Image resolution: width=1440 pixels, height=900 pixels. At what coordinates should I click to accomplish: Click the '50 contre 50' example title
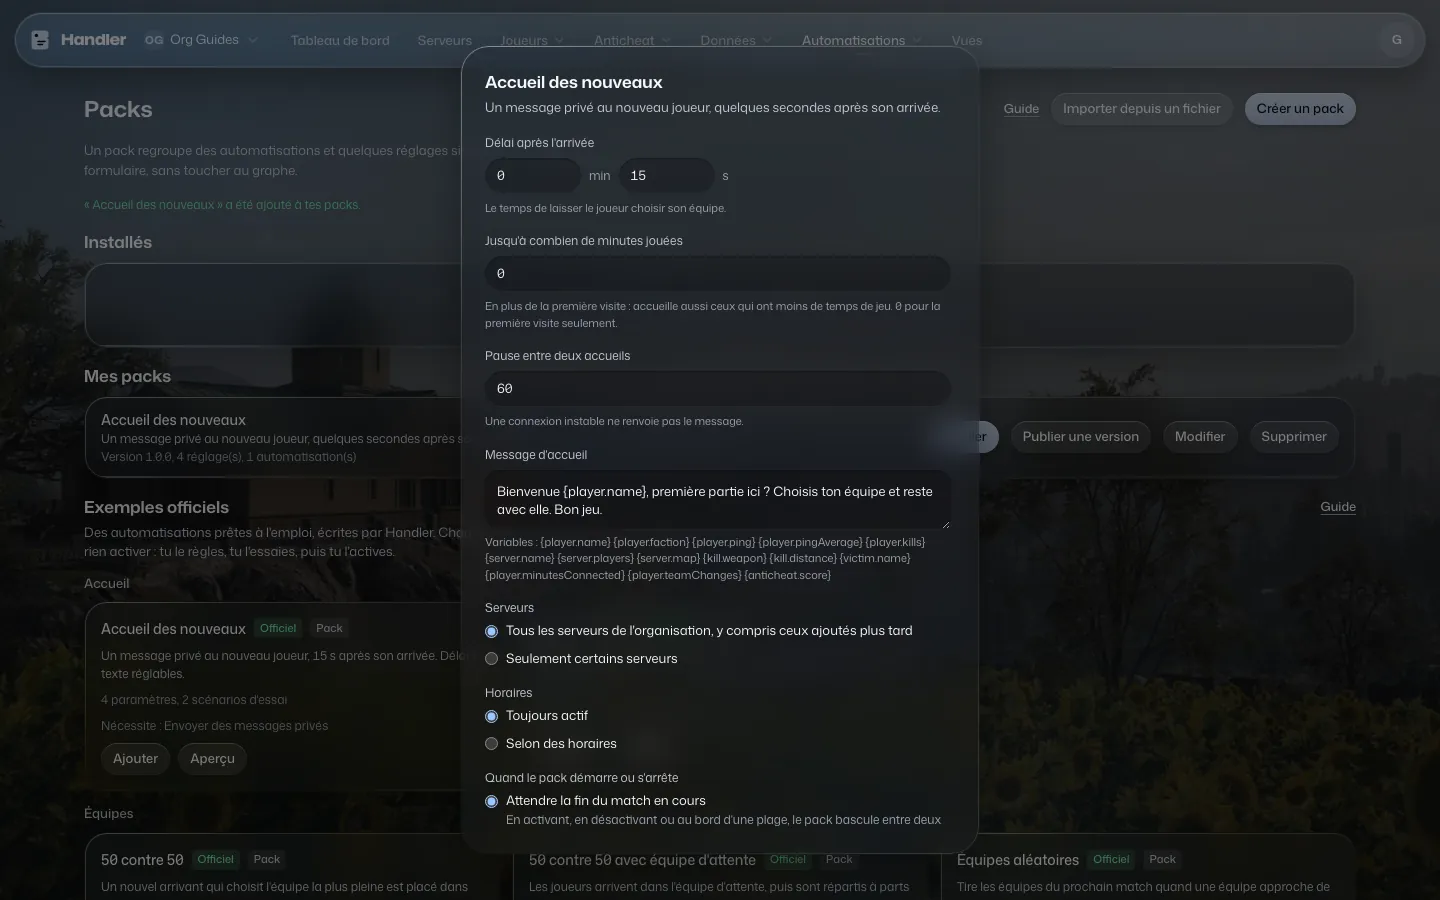(142, 860)
